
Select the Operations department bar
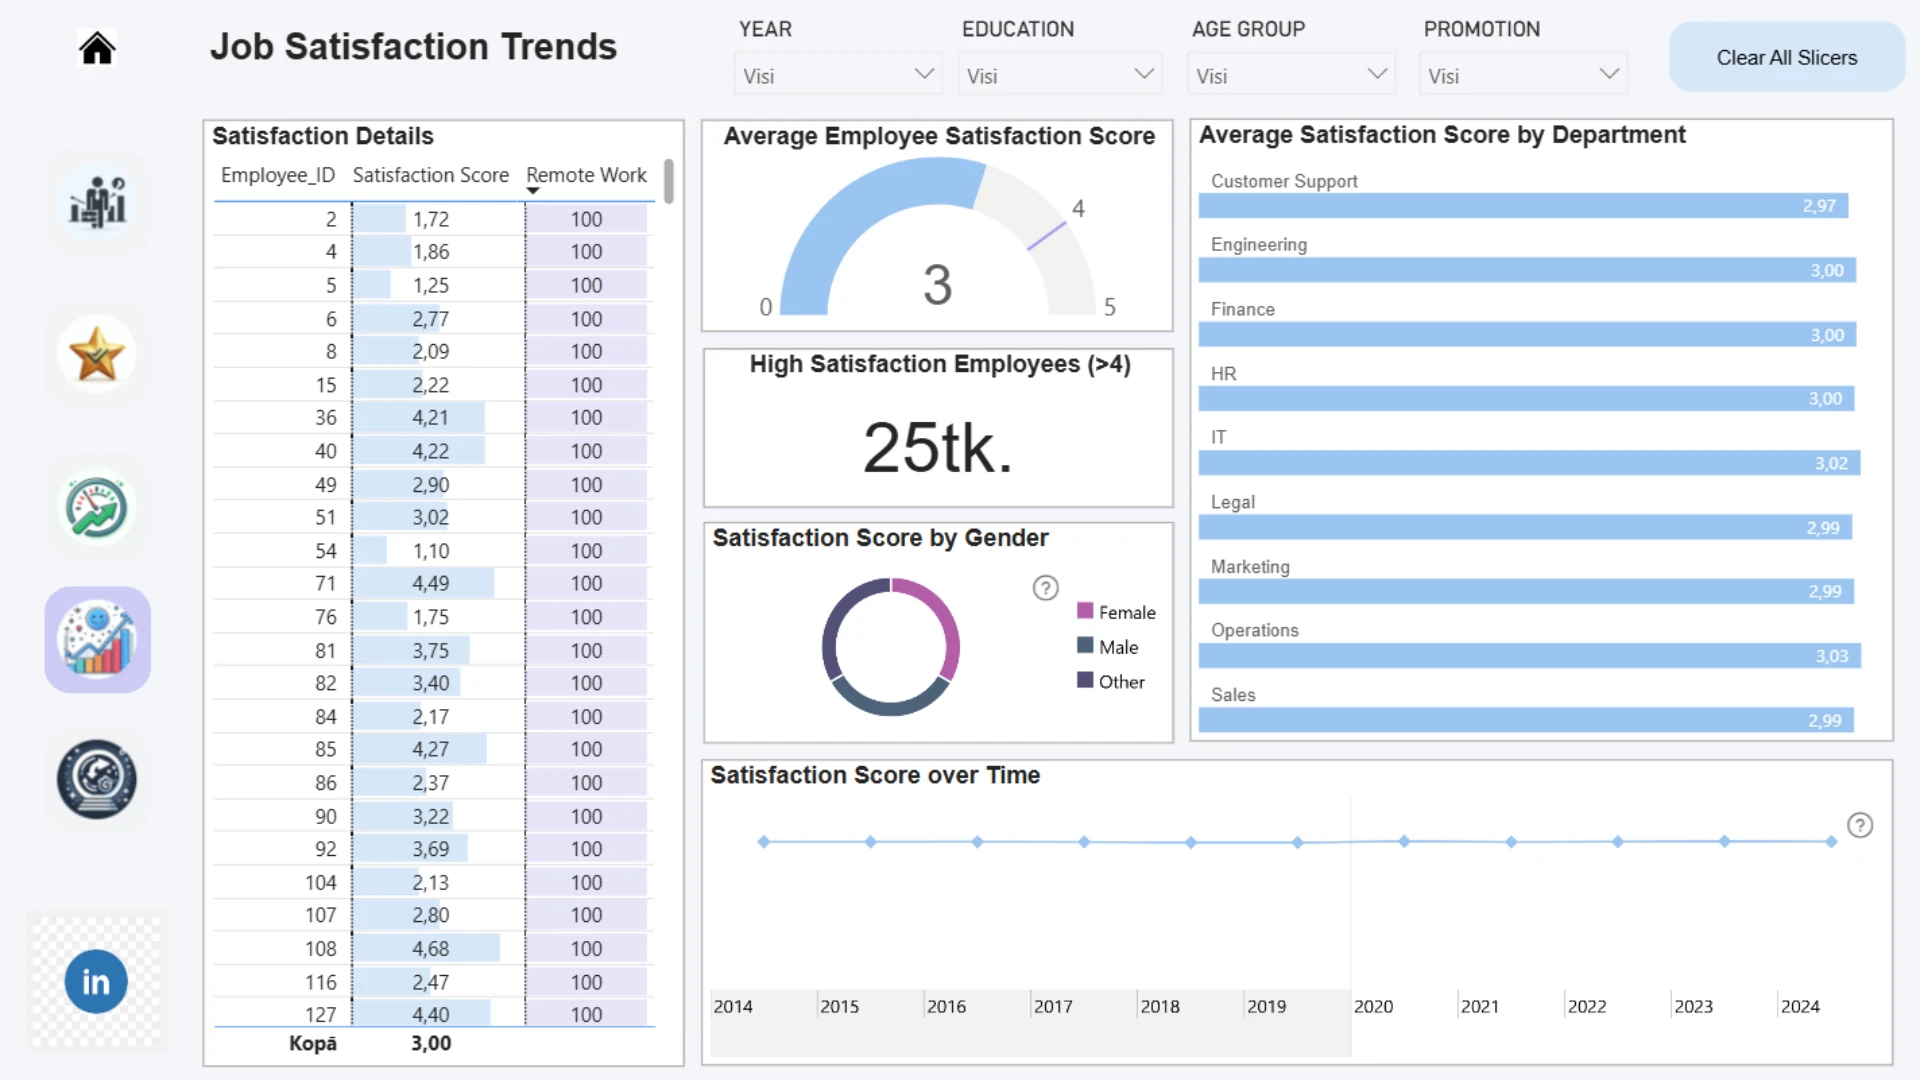point(1530,656)
